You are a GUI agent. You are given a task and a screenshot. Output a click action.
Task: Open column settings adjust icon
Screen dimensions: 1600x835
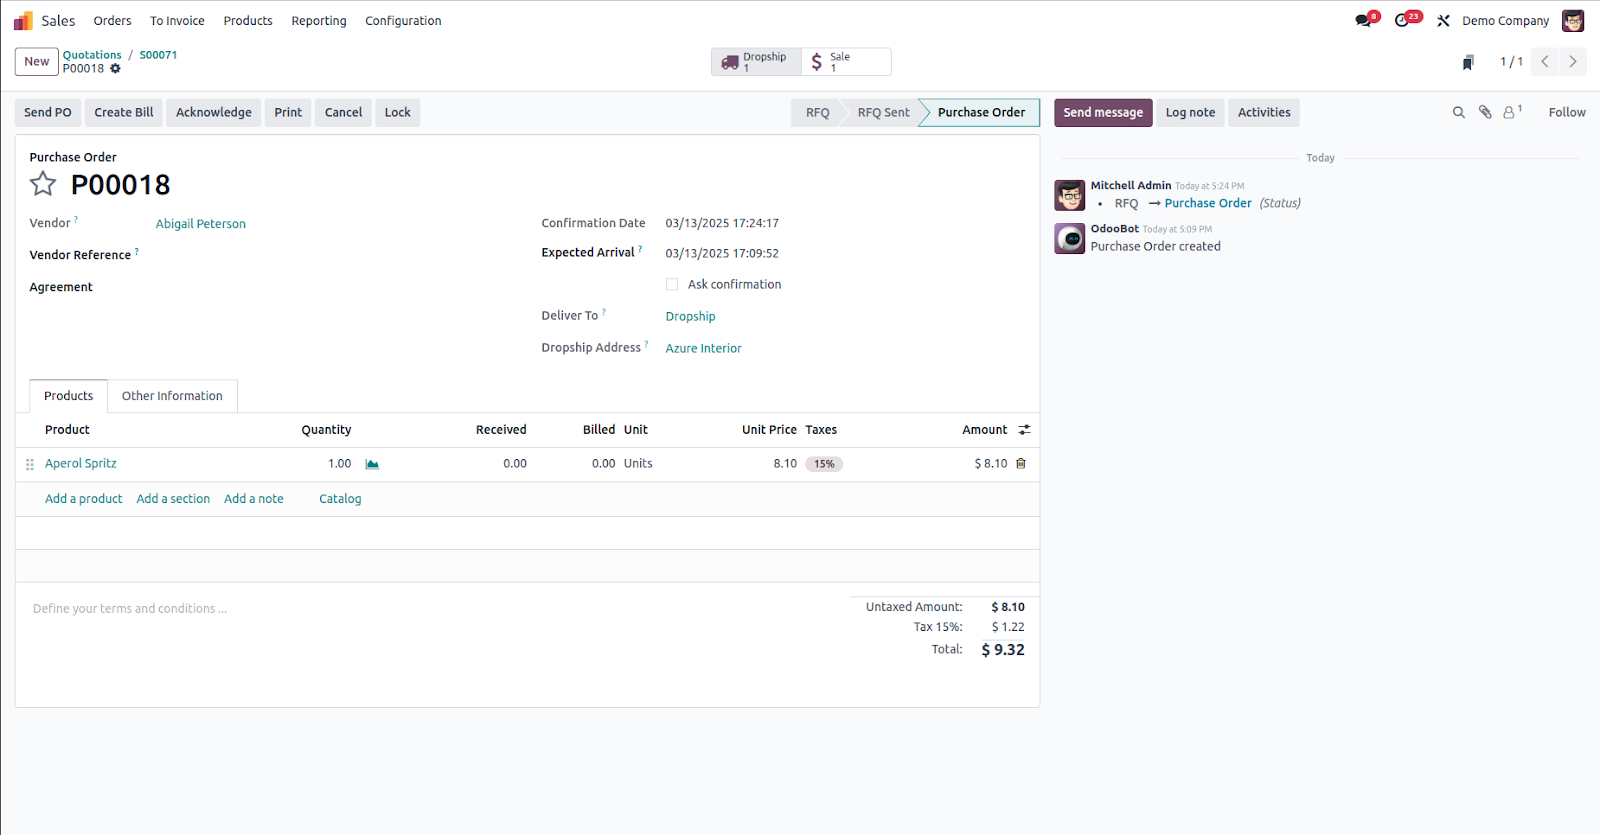(x=1024, y=430)
